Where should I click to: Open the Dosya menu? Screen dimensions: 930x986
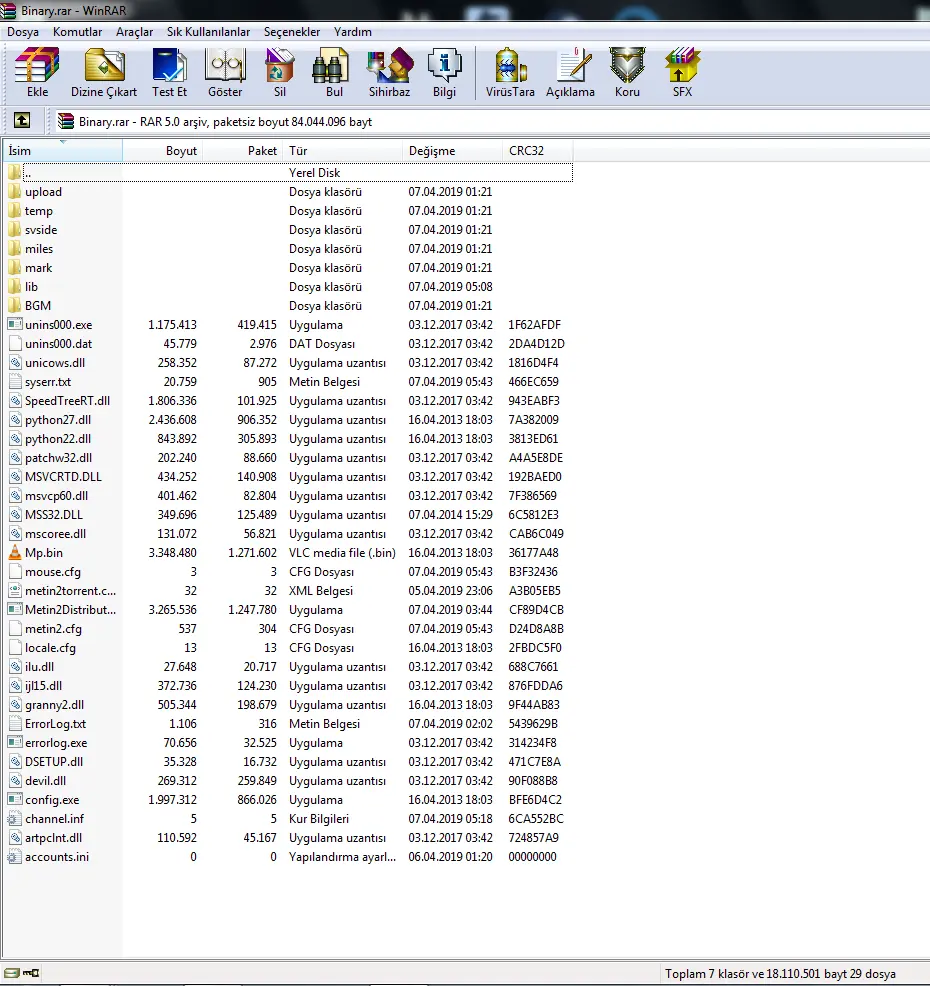[22, 31]
